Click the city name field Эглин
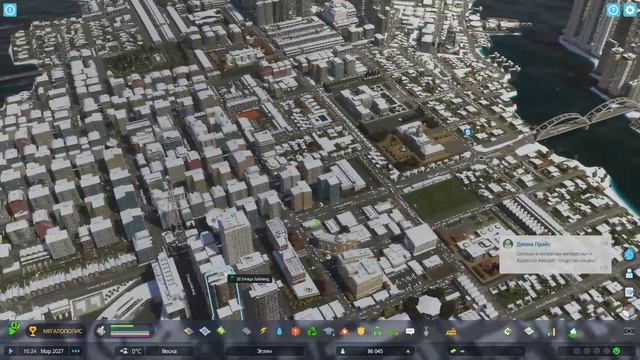Image resolution: width=640 pixels, height=360 pixels. (x=264, y=351)
